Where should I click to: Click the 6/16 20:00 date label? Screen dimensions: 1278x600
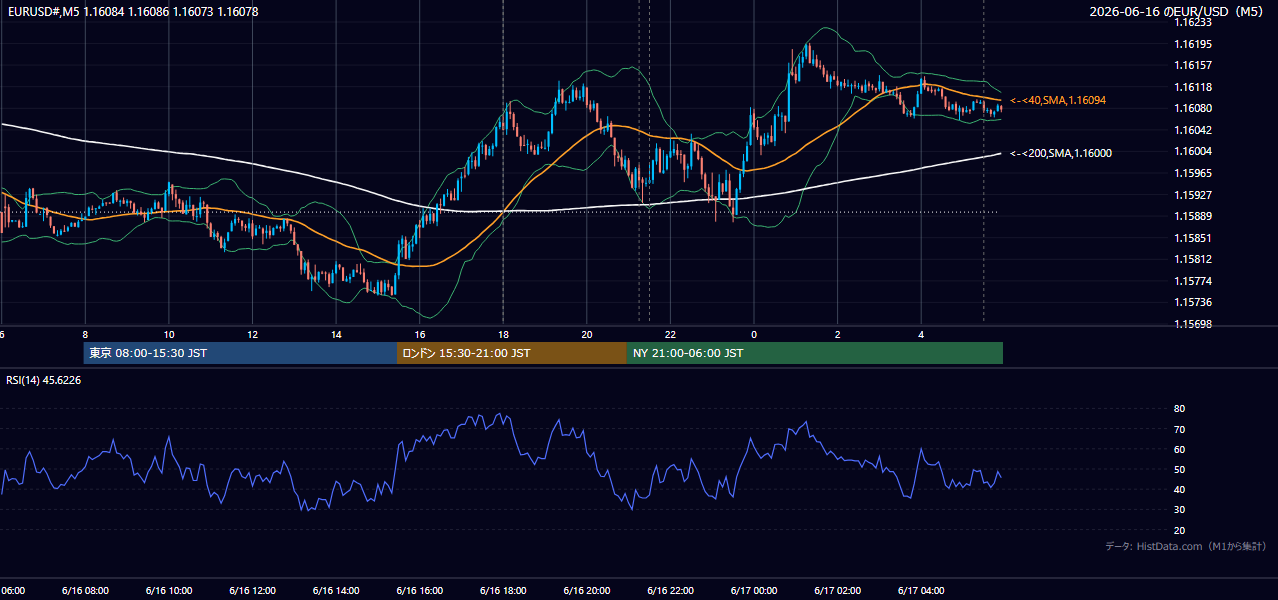tap(587, 590)
